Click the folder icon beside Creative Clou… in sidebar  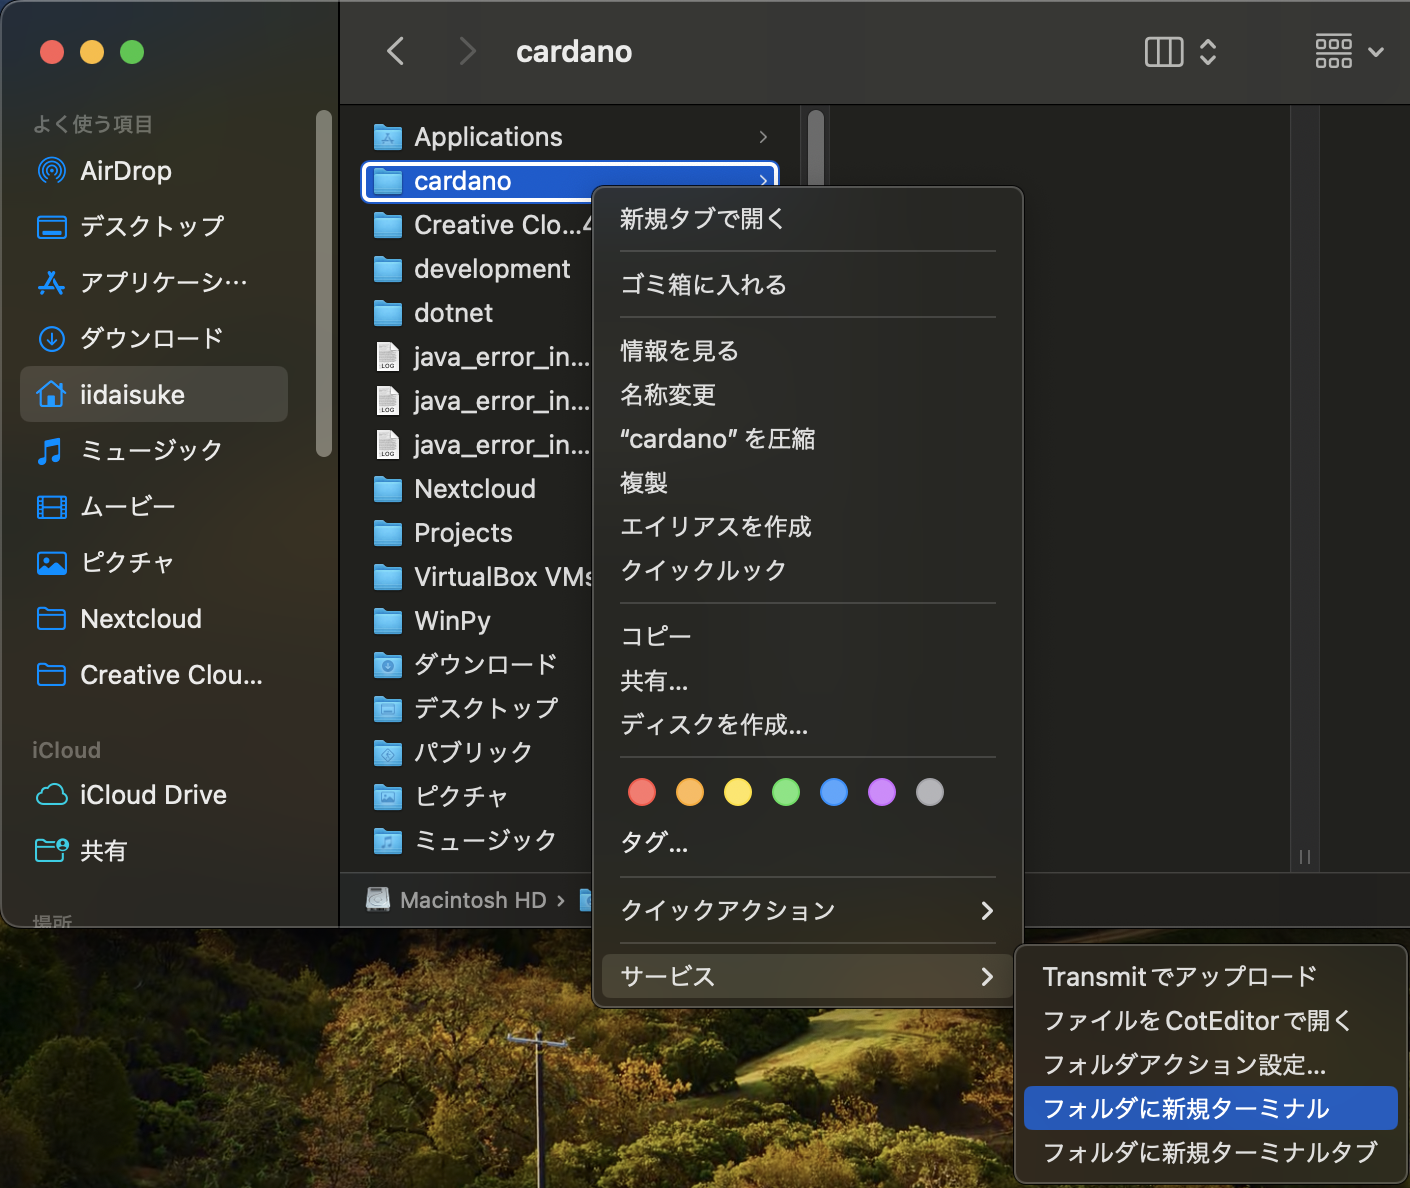(x=51, y=675)
